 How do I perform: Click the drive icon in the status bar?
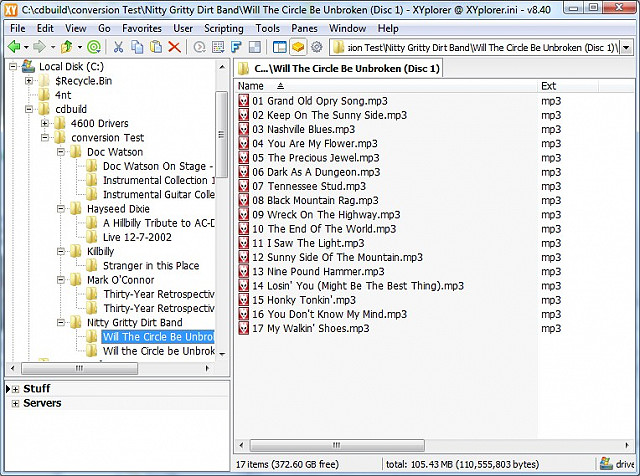607,464
